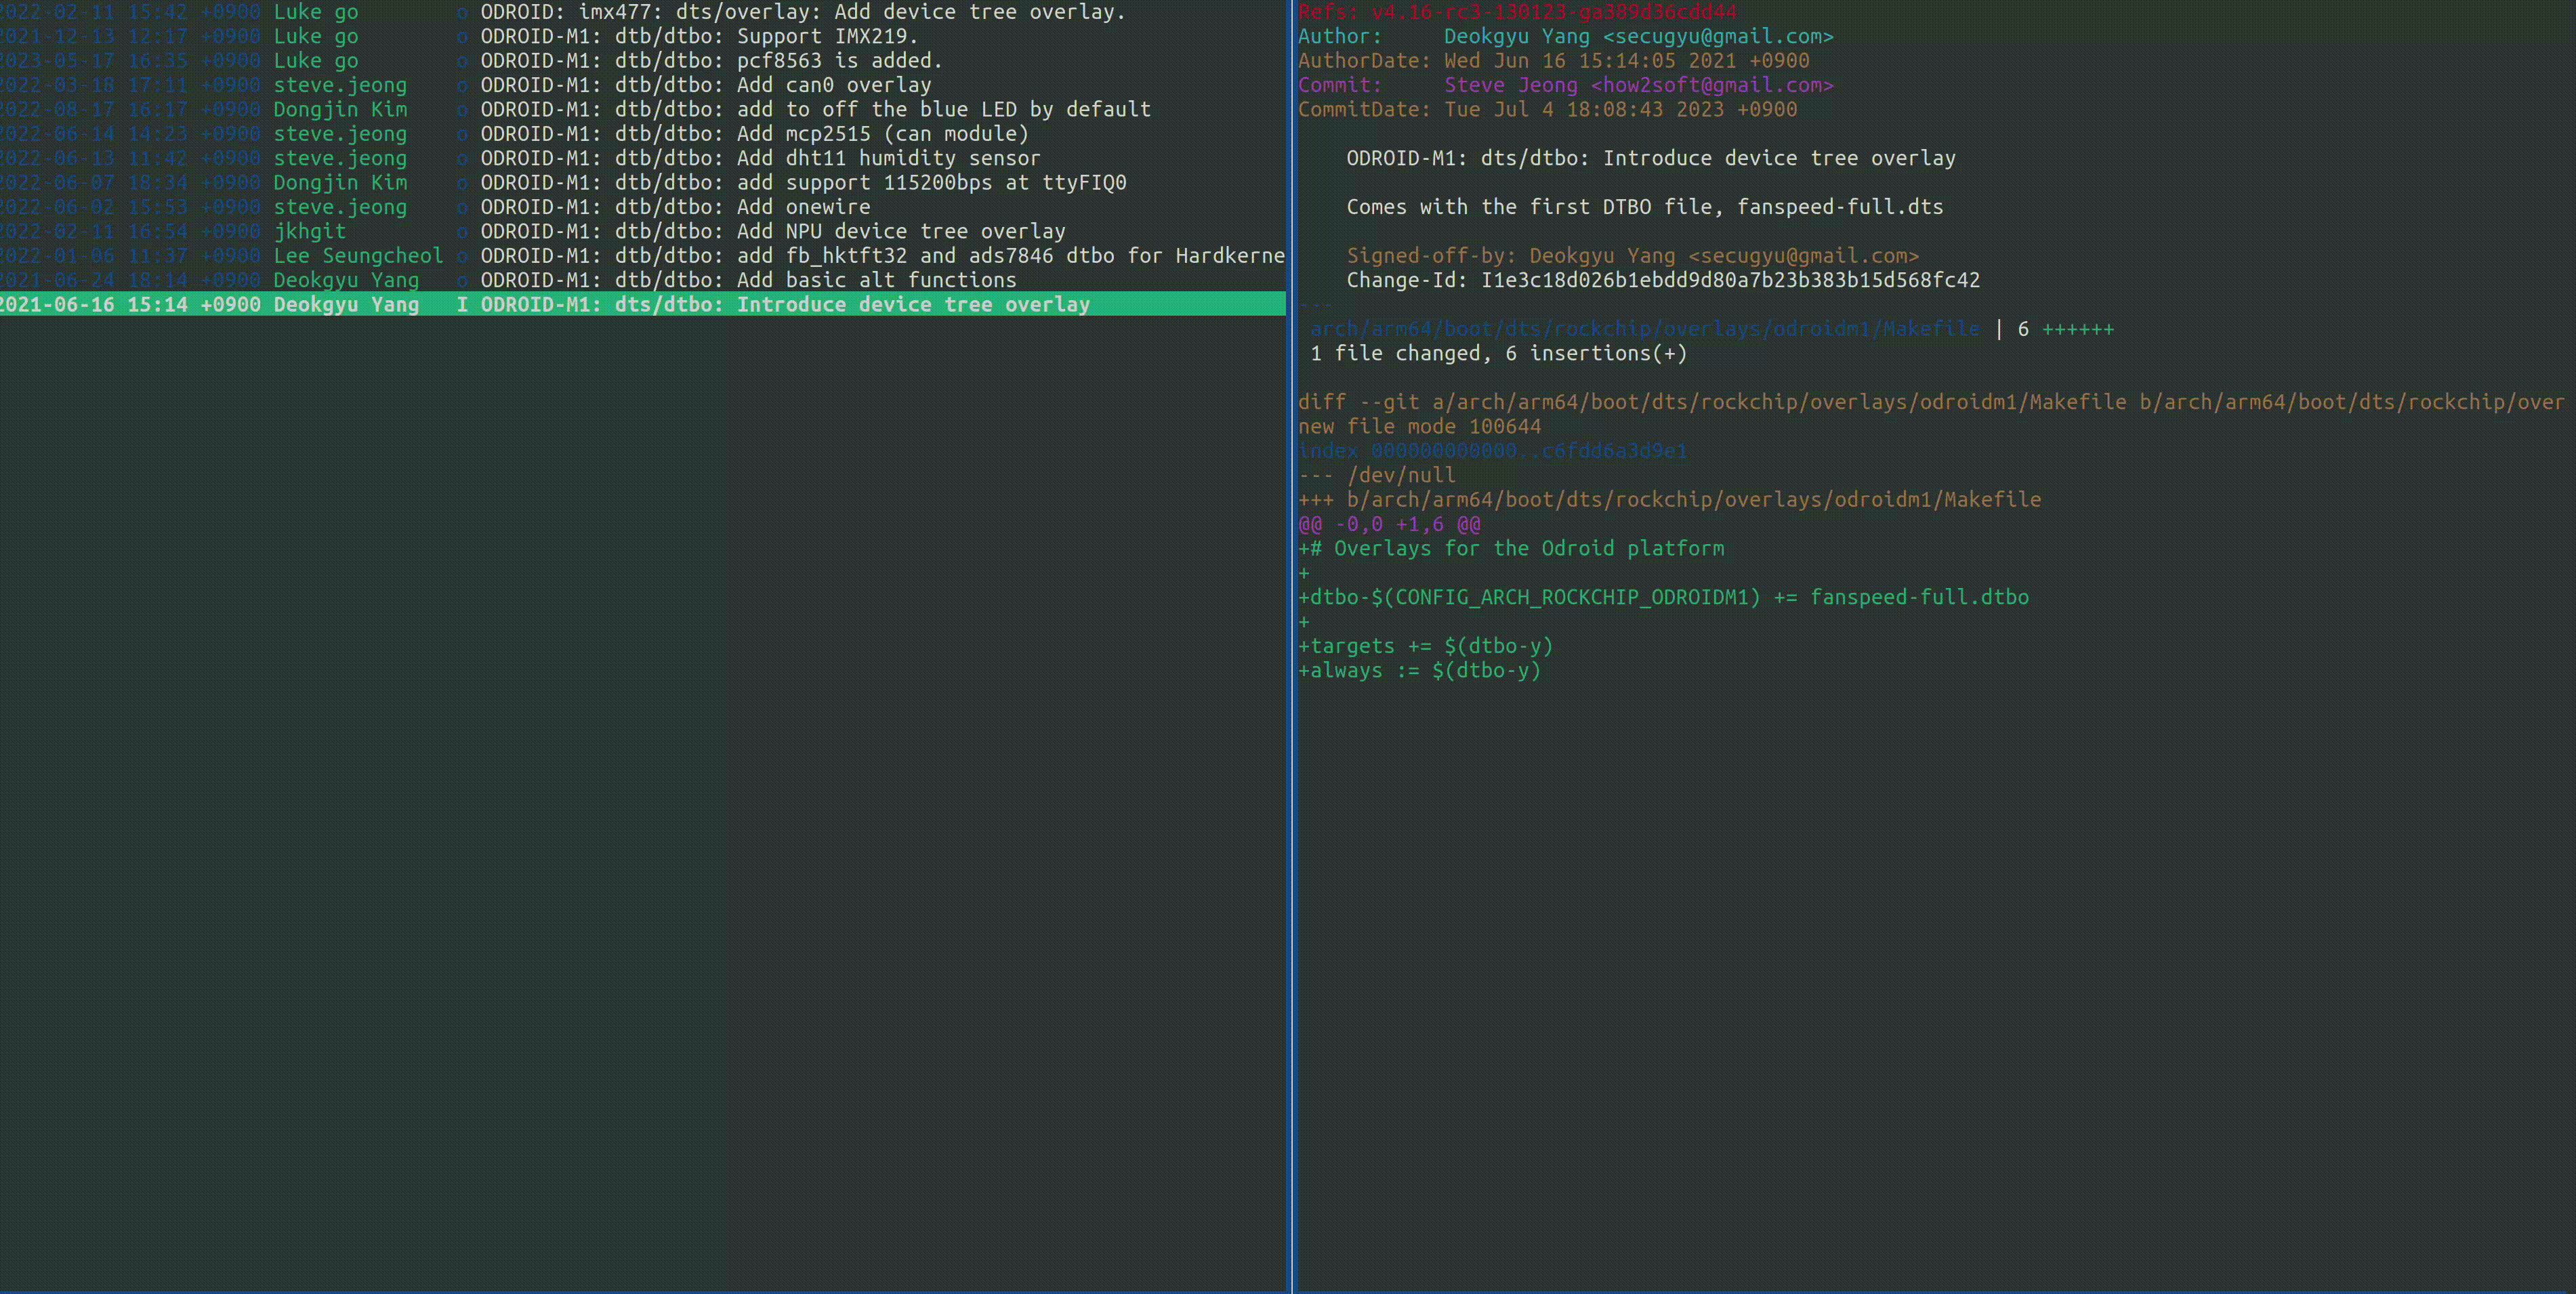
Task: Click the added 'fanspeed-full.dtbo' line
Action: [1663, 597]
